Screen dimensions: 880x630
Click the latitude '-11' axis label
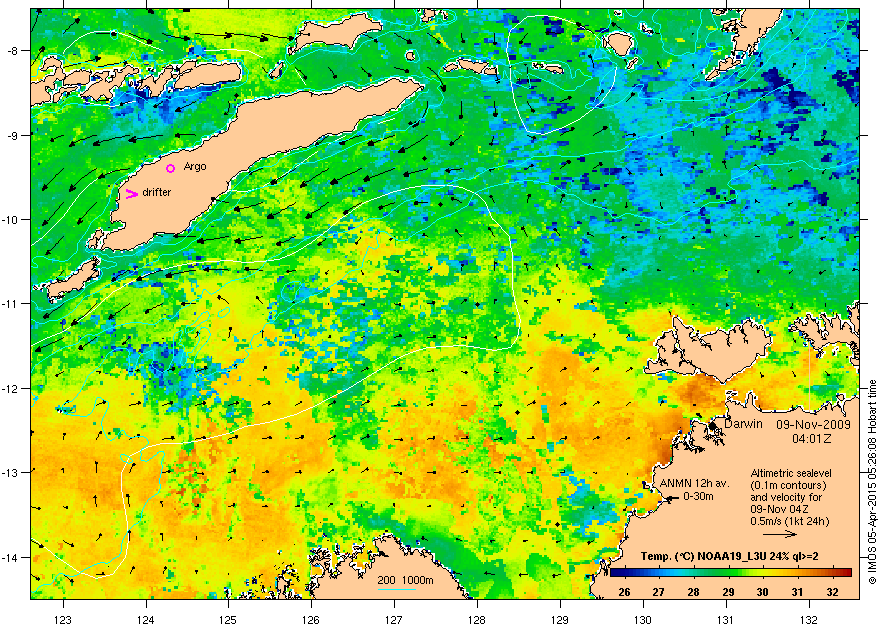pos(12,303)
